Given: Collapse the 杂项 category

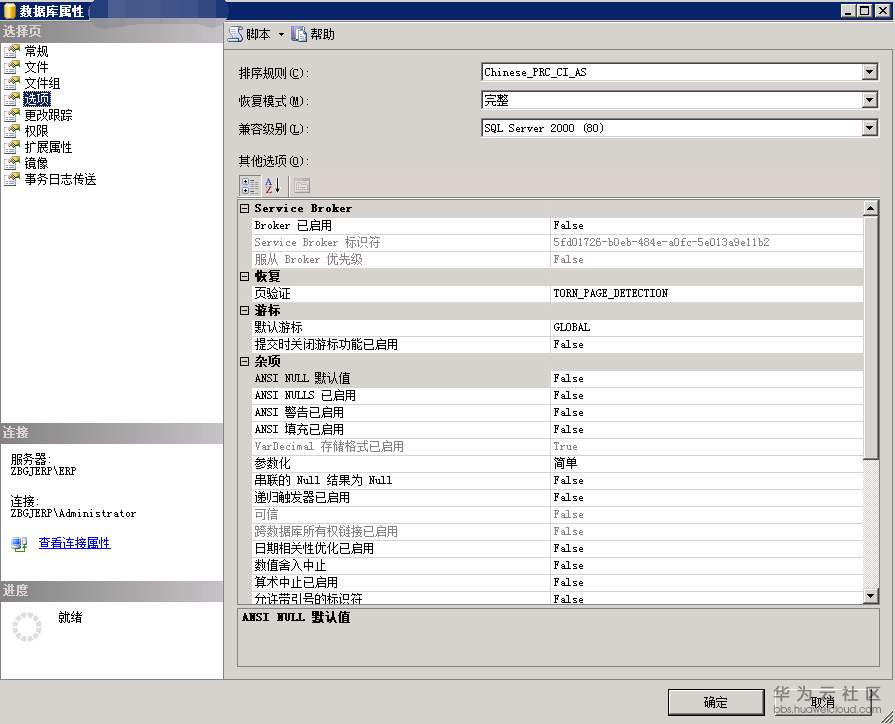Looking at the screenshot, I should coord(244,361).
